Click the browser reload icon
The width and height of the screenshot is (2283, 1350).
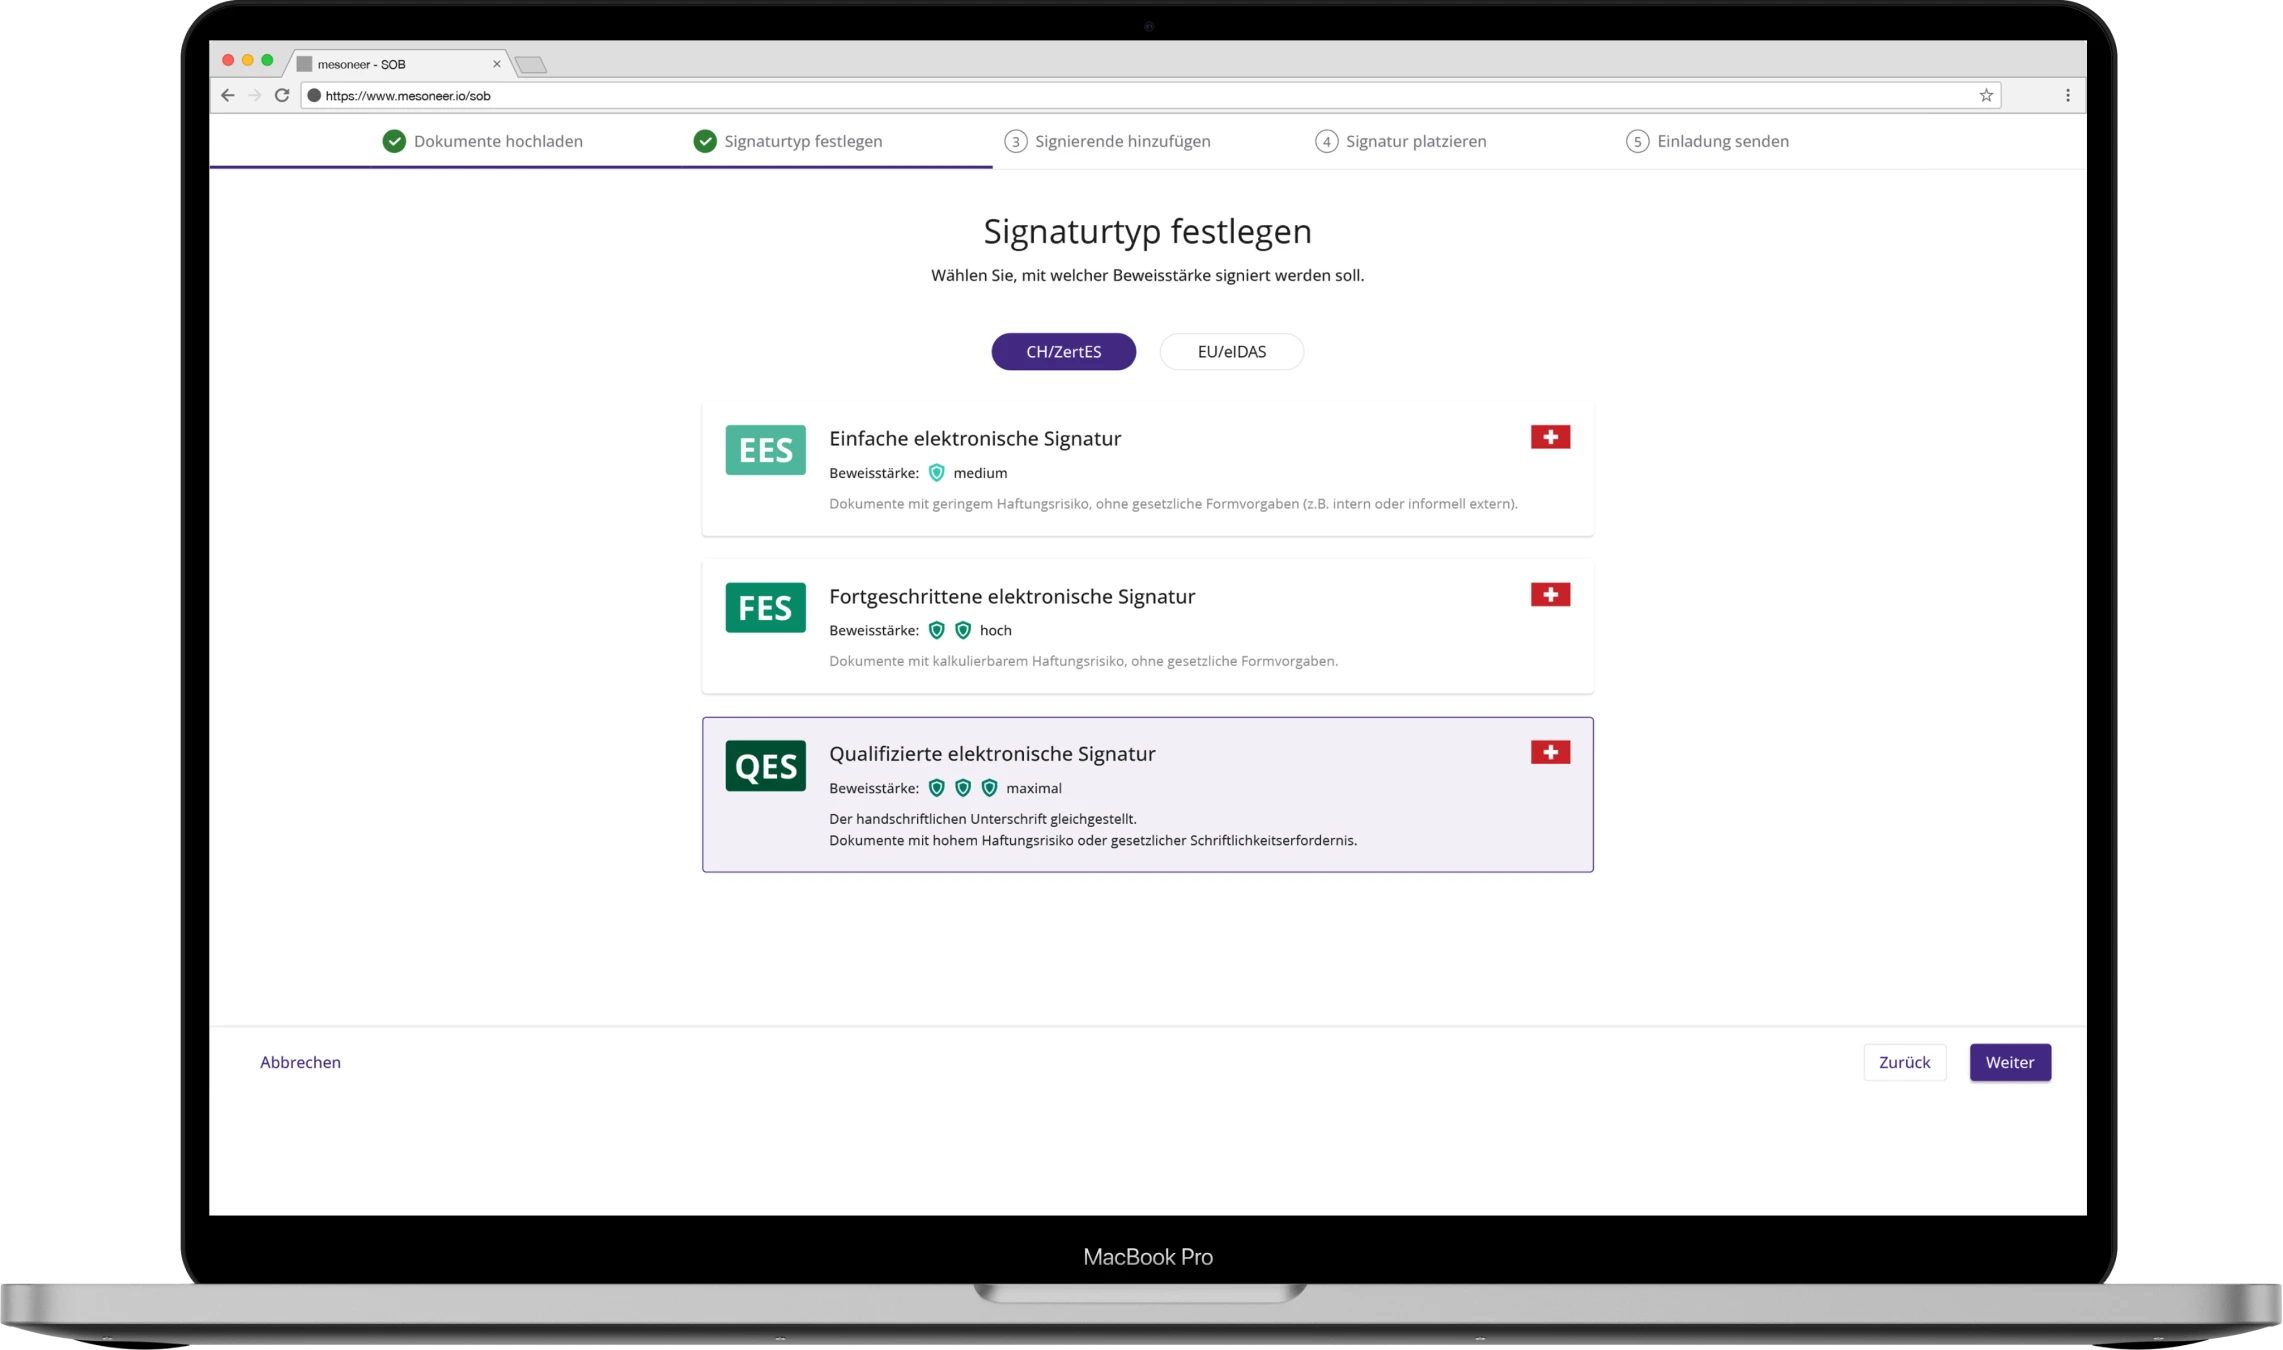point(282,95)
